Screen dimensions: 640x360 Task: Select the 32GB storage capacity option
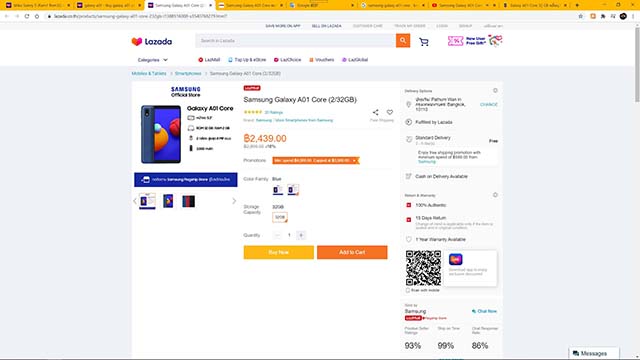pyautogui.click(x=280, y=218)
